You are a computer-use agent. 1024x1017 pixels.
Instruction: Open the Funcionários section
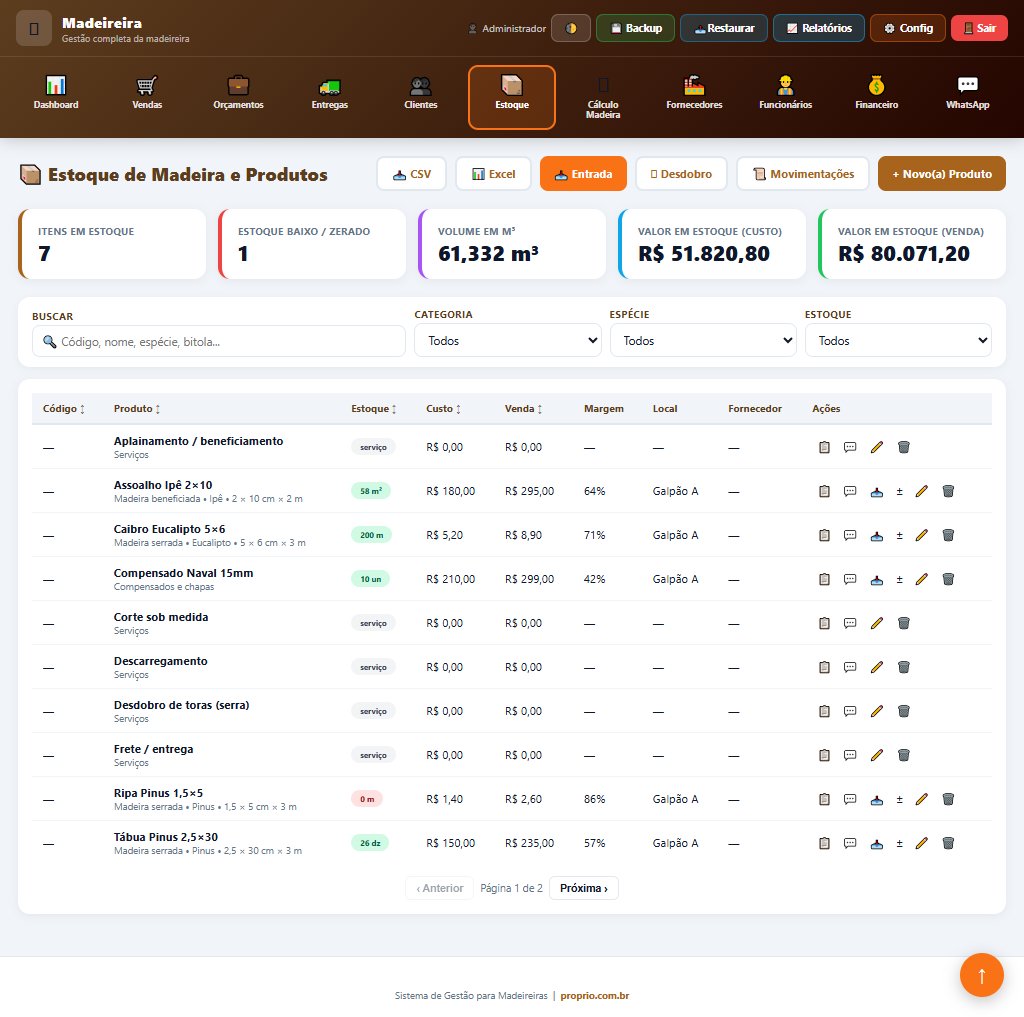pos(786,97)
